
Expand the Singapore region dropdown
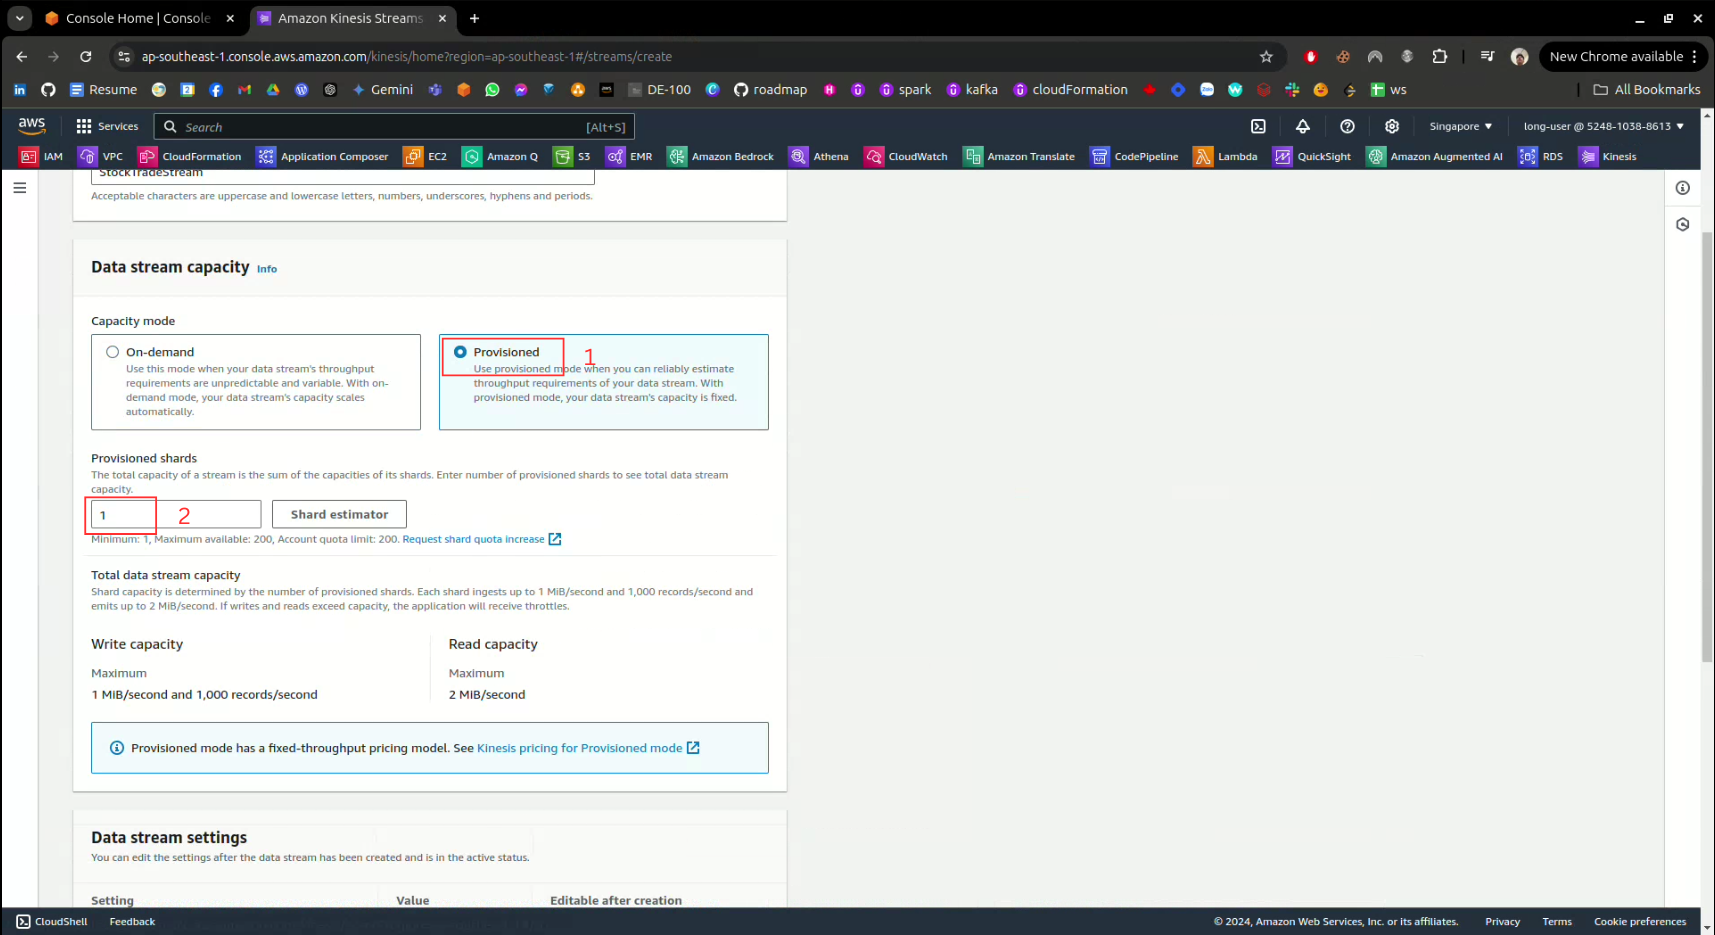(x=1460, y=127)
